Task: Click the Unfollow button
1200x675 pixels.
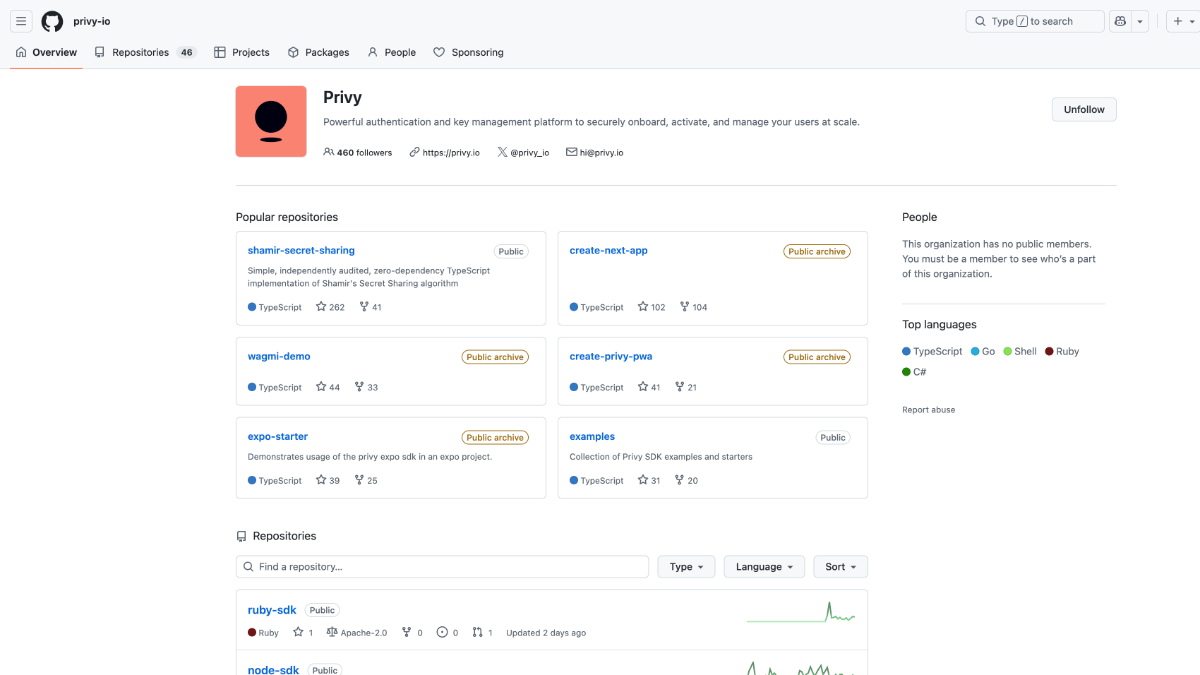Action: pos(1084,109)
